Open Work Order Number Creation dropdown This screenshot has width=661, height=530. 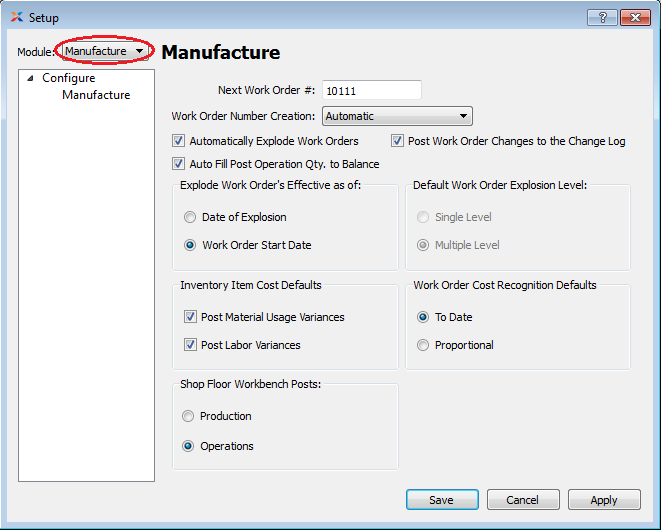(397, 116)
